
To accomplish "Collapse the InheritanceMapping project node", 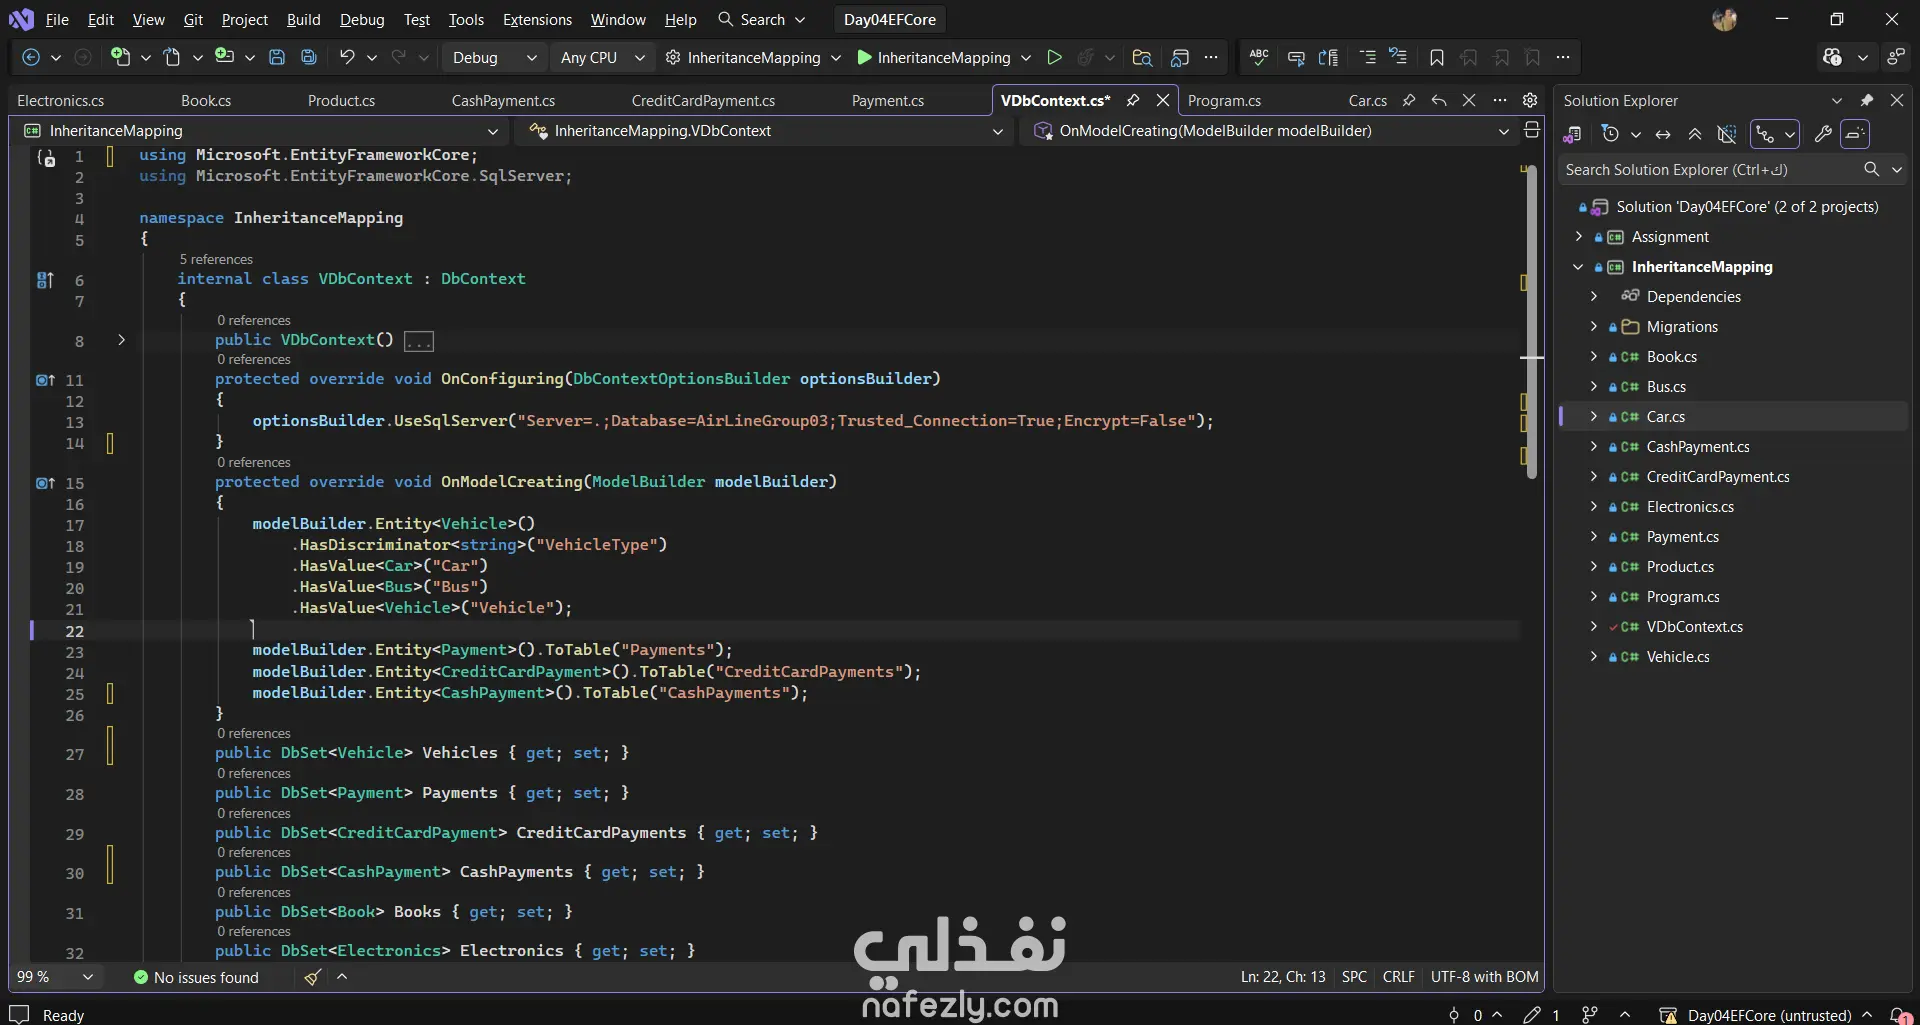I will (x=1578, y=267).
